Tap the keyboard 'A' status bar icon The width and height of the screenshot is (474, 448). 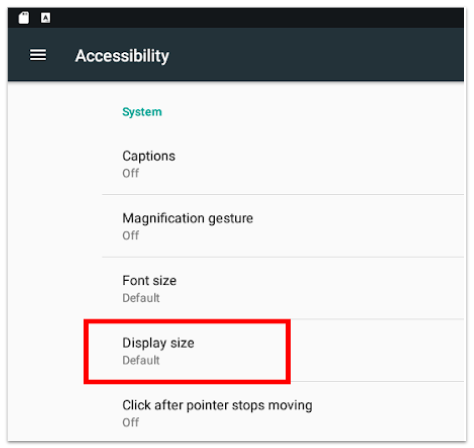(46, 18)
